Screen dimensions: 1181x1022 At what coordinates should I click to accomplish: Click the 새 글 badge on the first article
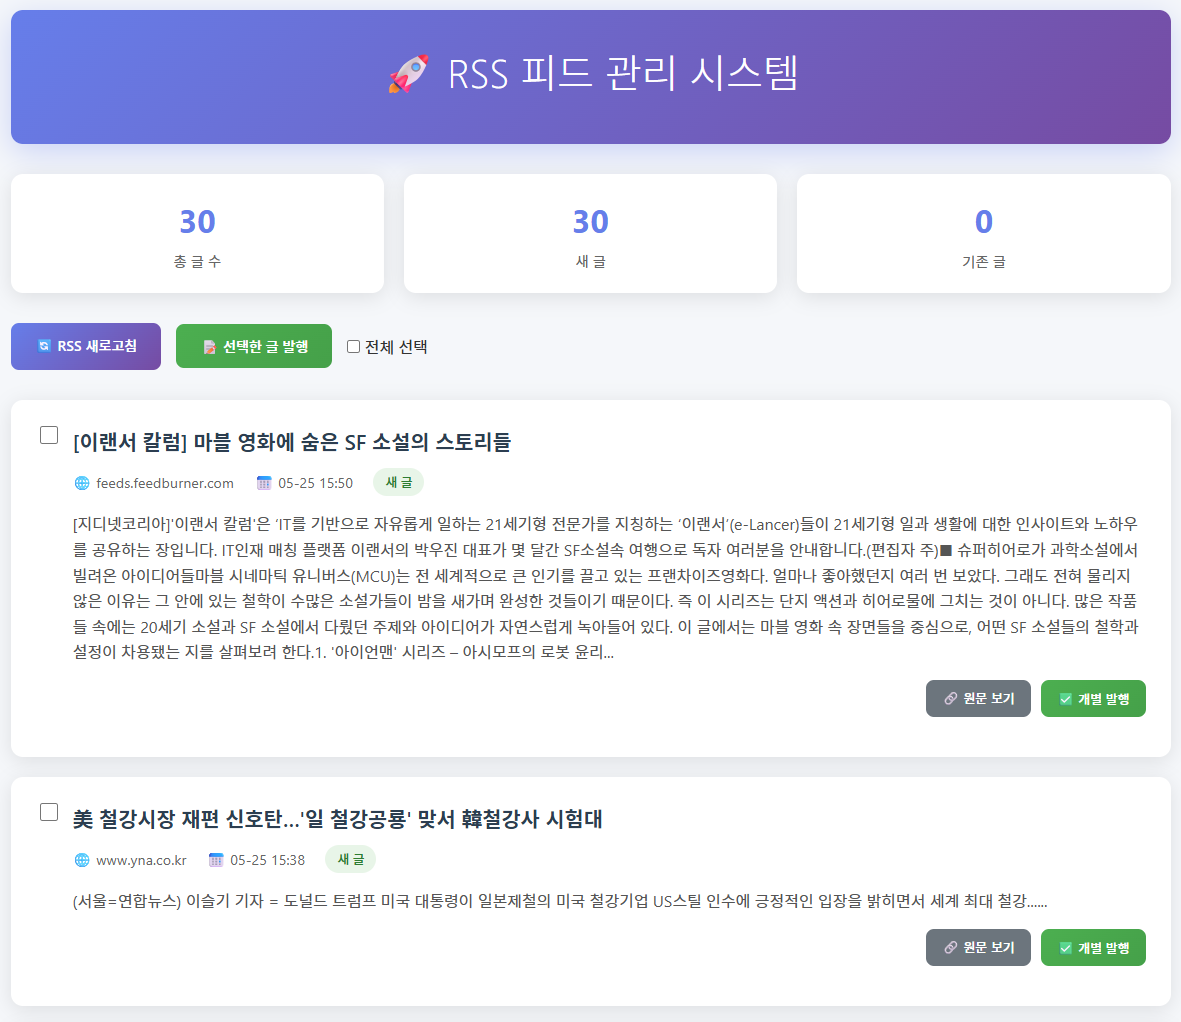pyautogui.click(x=398, y=482)
